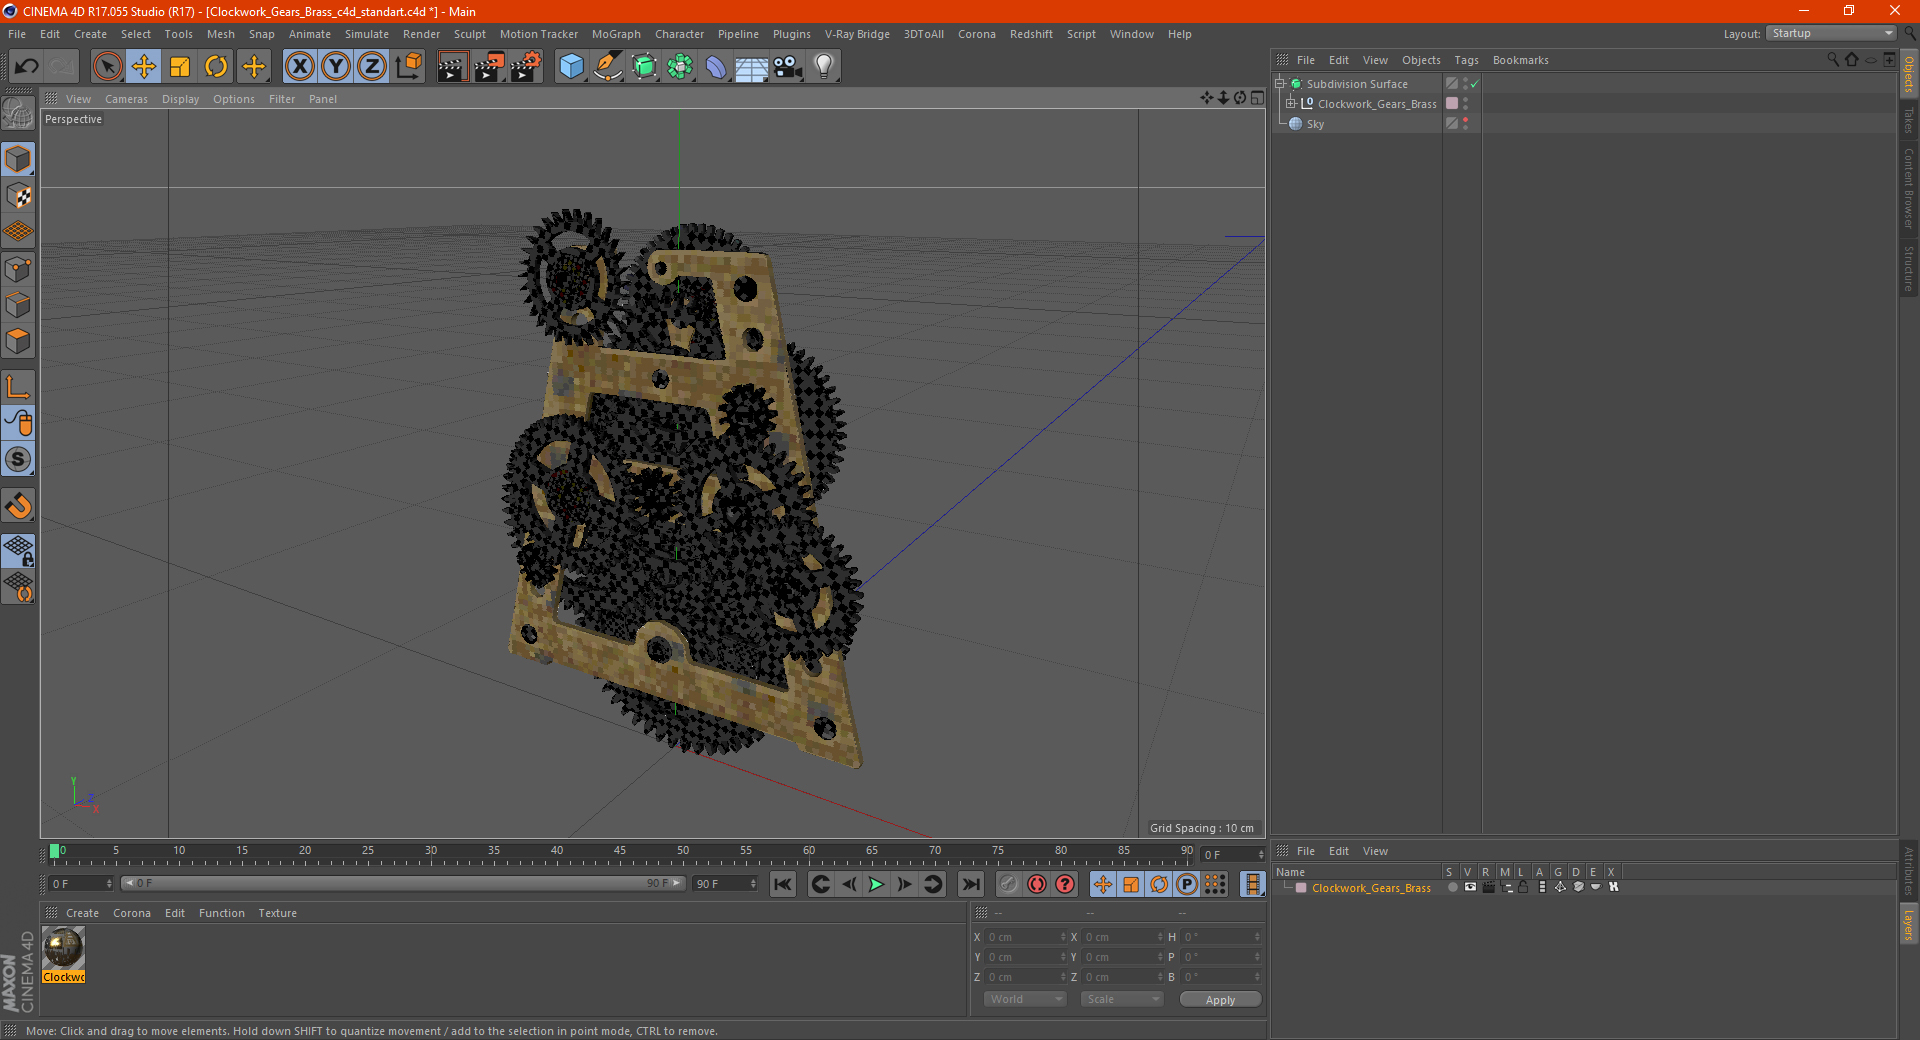Image resolution: width=1920 pixels, height=1040 pixels.
Task: Open the Simulate menu
Action: tap(367, 34)
